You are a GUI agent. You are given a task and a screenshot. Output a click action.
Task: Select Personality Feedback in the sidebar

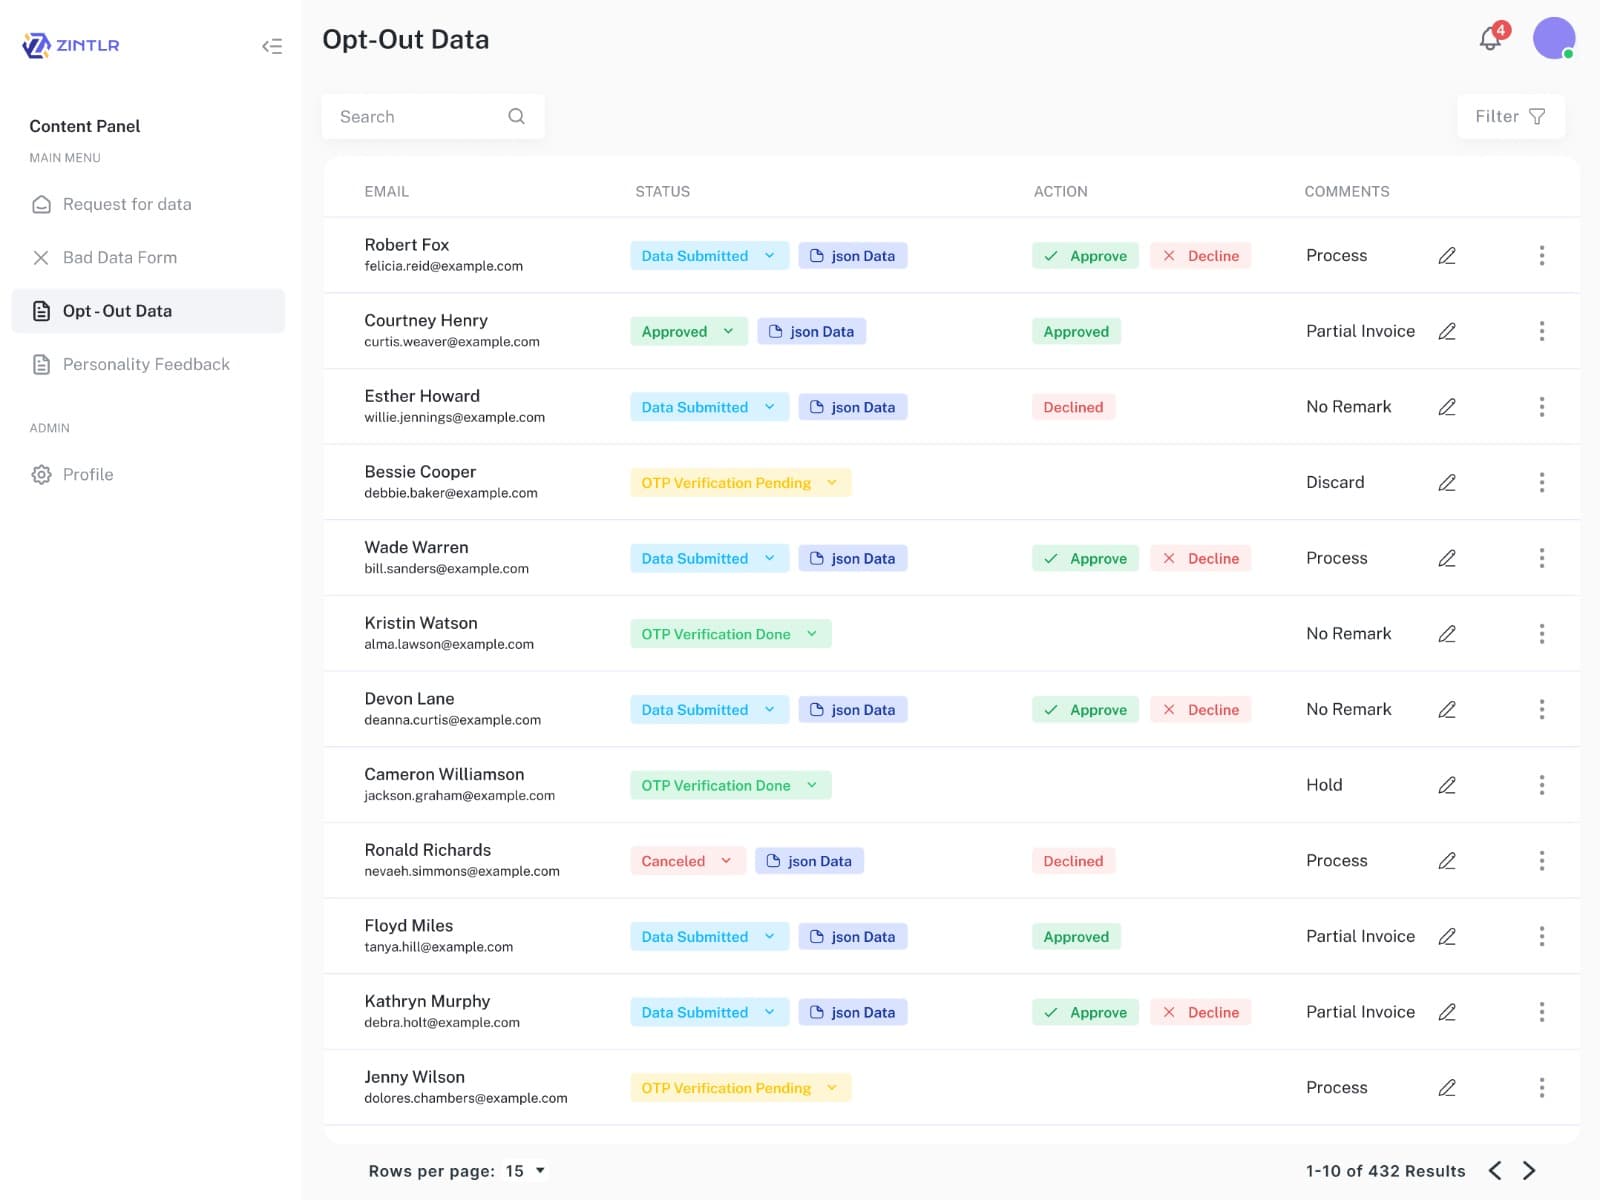coord(146,364)
